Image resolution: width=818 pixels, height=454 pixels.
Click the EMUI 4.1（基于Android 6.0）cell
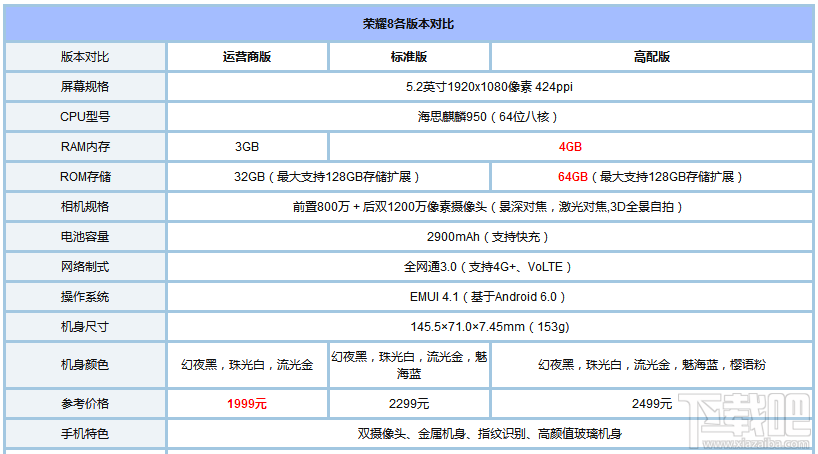point(489,297)
